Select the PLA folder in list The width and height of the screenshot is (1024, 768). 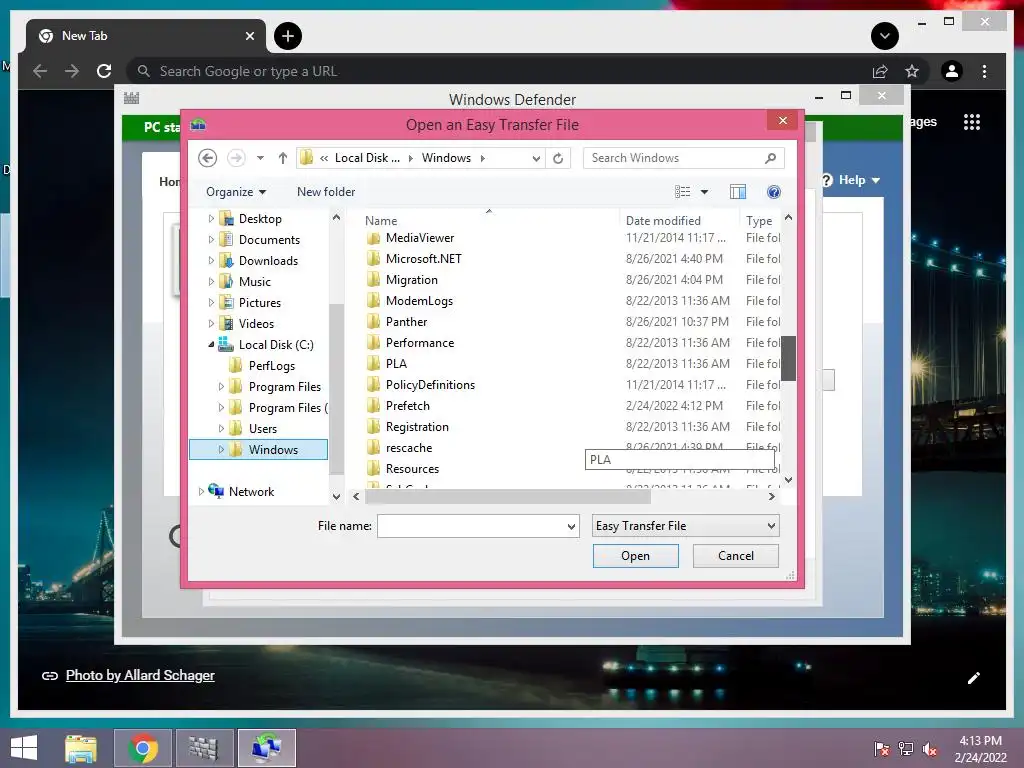(396, 363)
